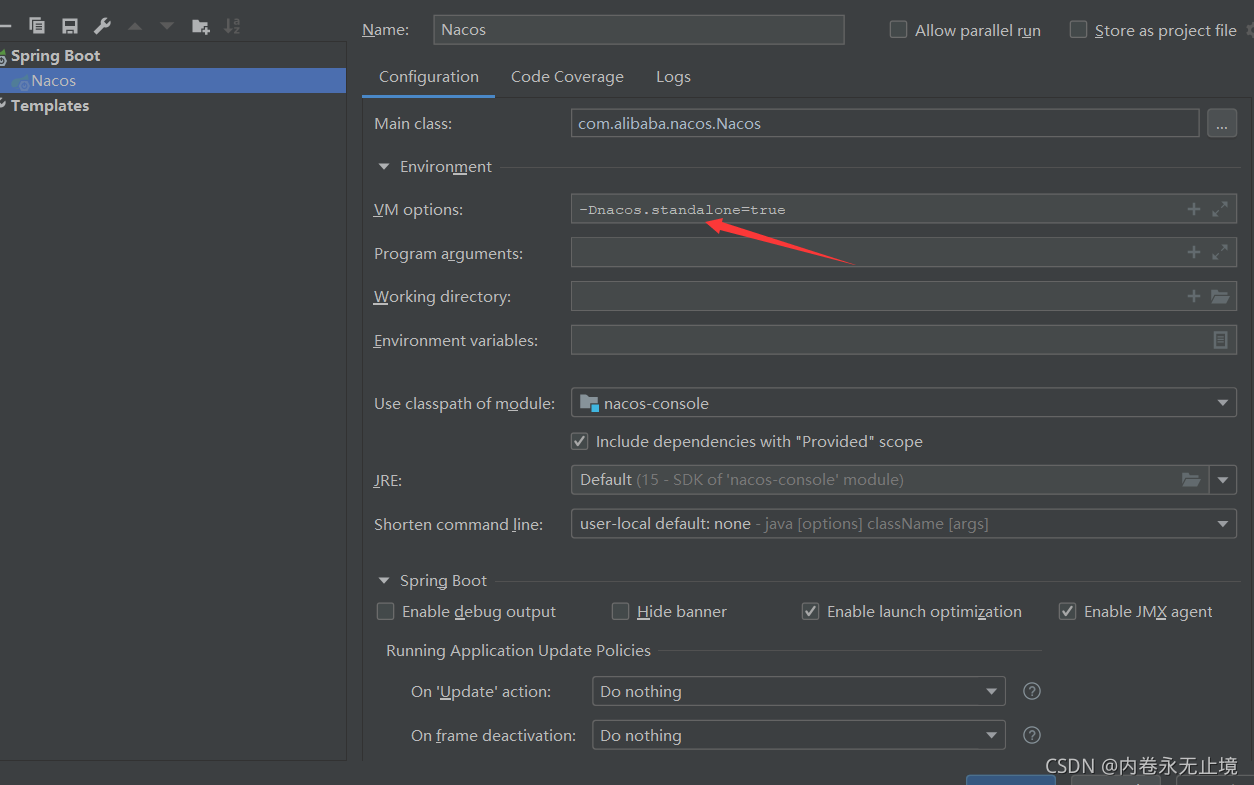
Task: Sort configurations alphabetically icon
Action: (x=232, y=26)
